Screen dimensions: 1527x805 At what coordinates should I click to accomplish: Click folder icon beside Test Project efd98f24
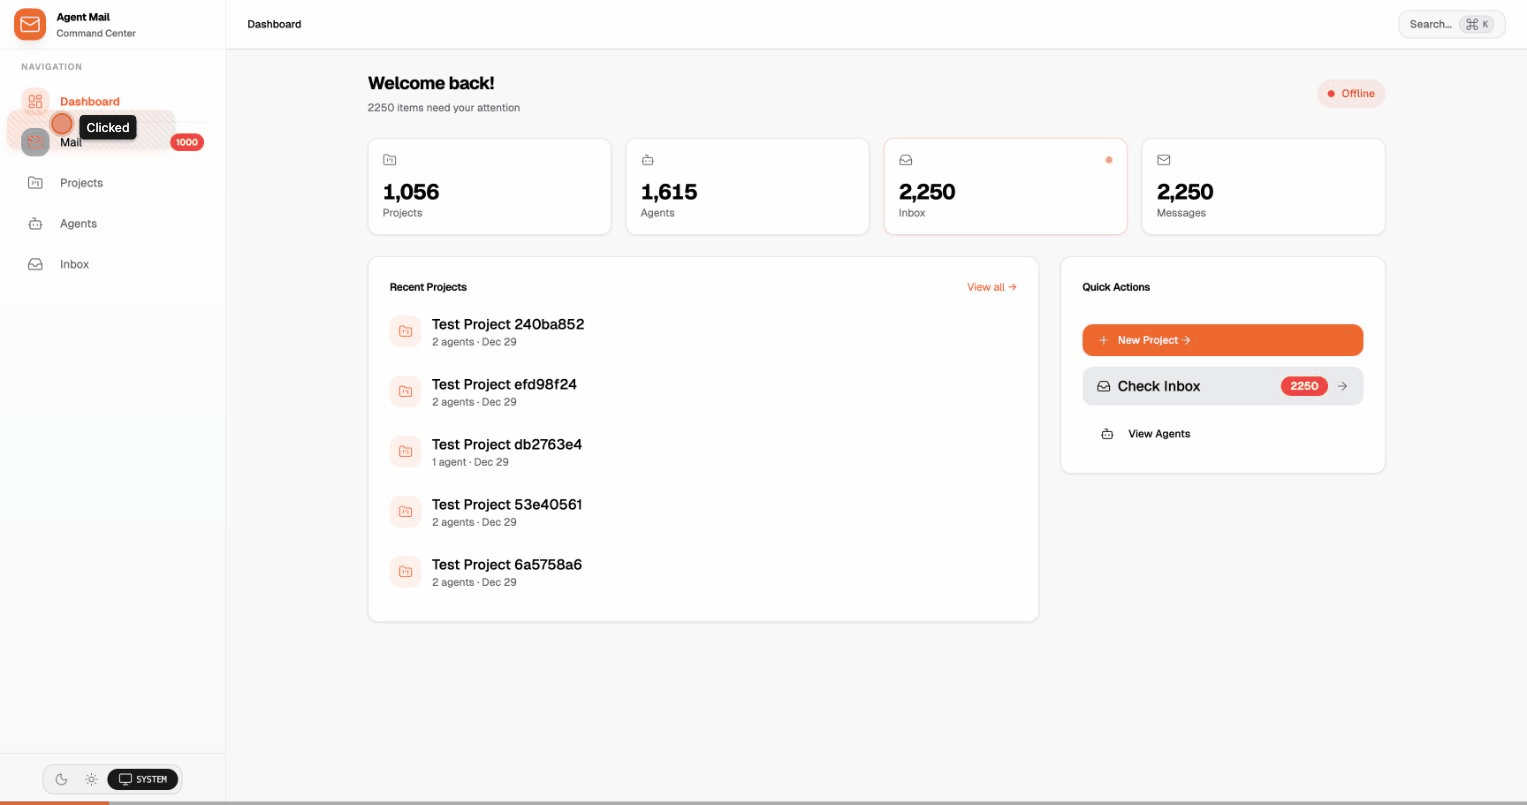[405, 392]
